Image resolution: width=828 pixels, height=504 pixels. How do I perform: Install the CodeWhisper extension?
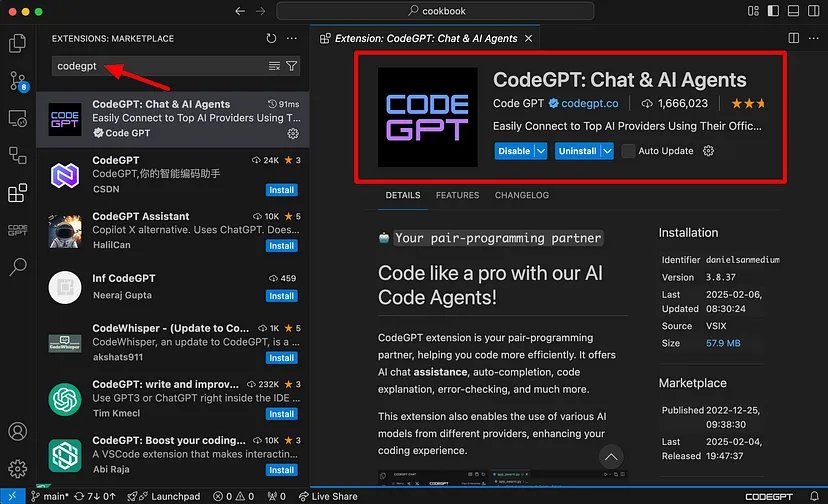pyautogui.click(x=281, y=358)
